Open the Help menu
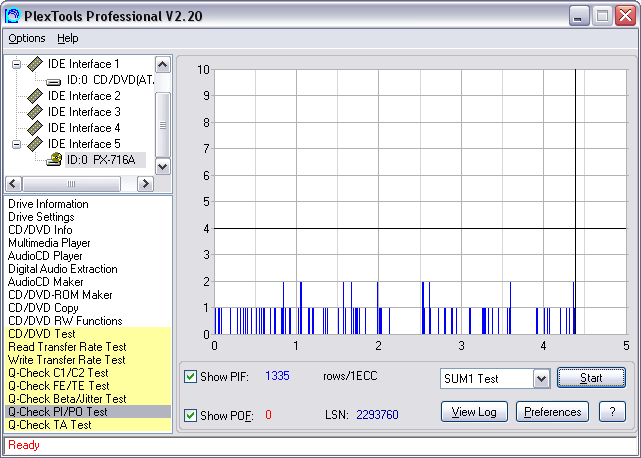641x458 pixels. click(67, 38)
